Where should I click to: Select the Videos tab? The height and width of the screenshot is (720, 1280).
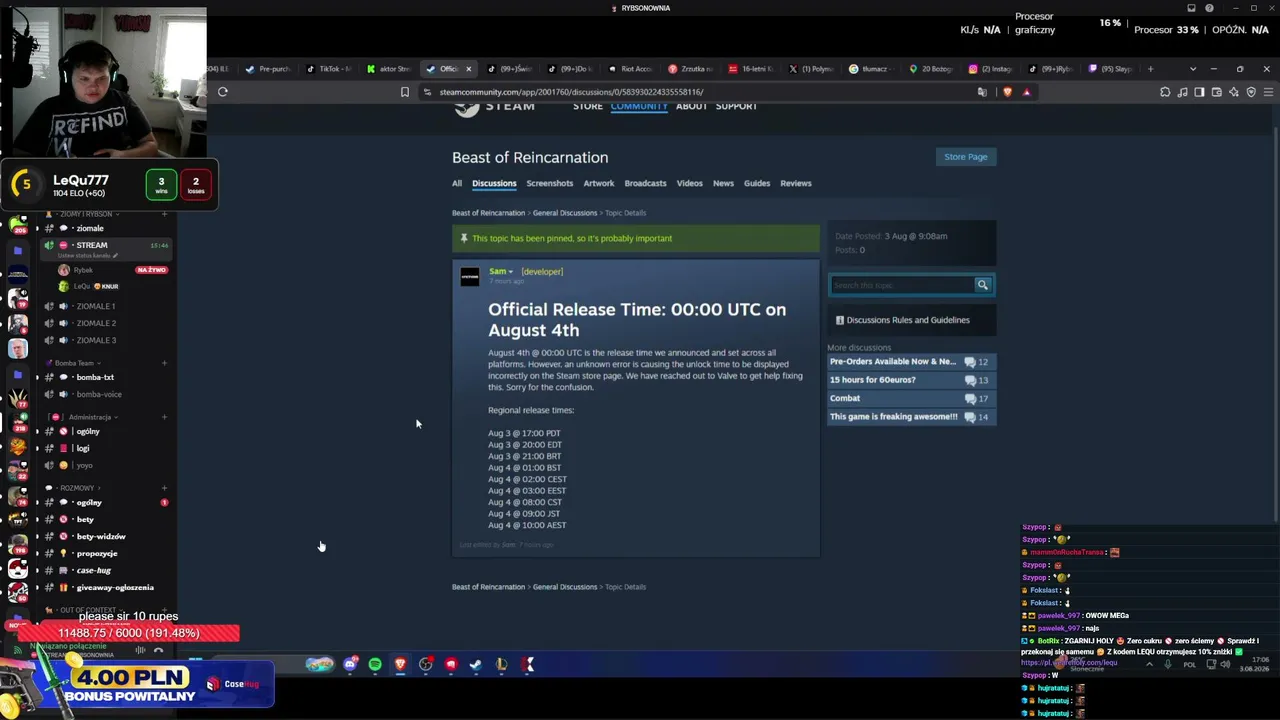(689, 183)
